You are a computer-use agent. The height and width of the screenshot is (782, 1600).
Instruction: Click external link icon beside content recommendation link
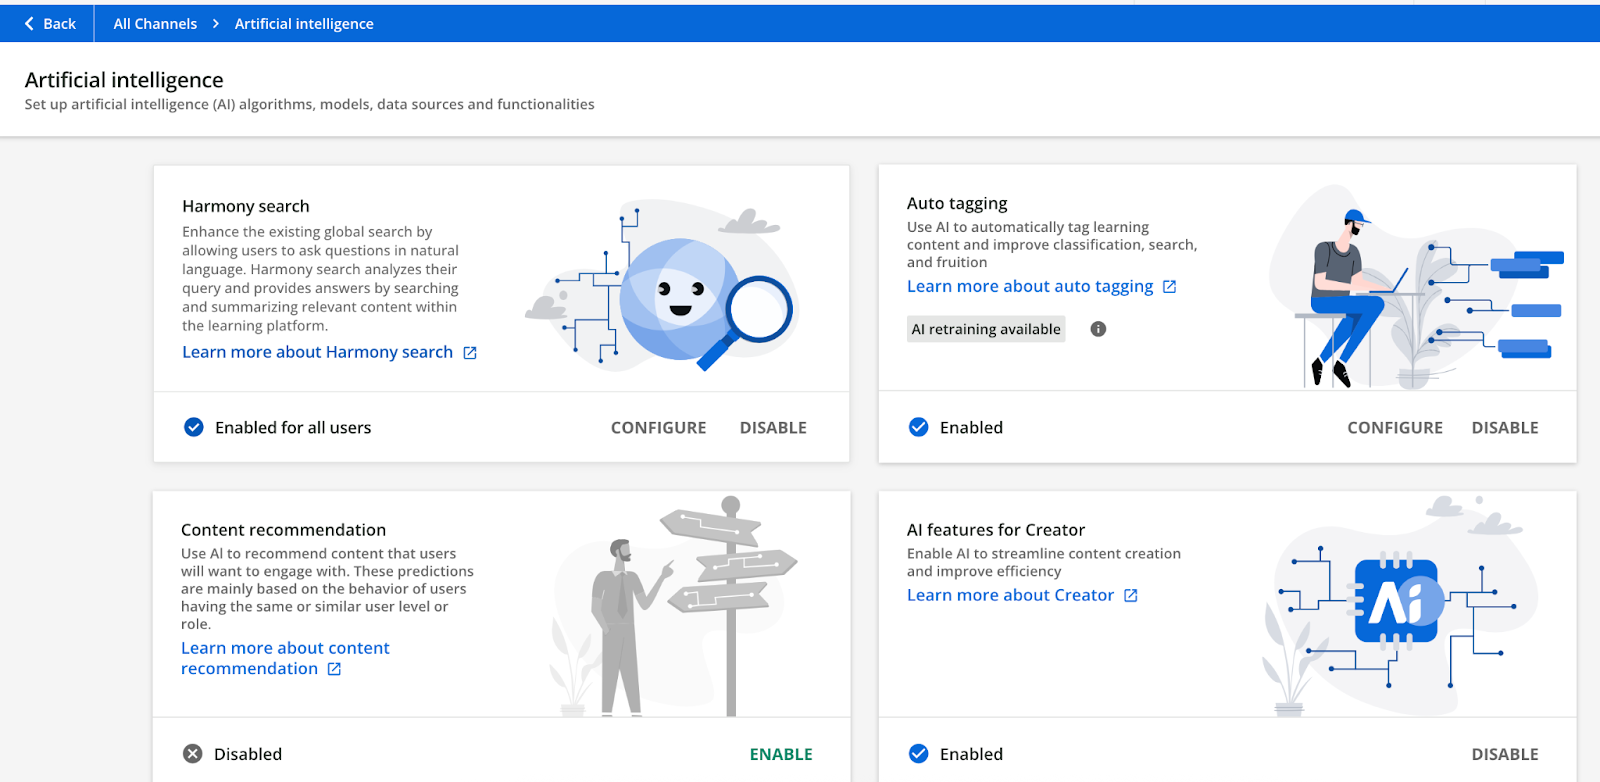coord(334,669)
